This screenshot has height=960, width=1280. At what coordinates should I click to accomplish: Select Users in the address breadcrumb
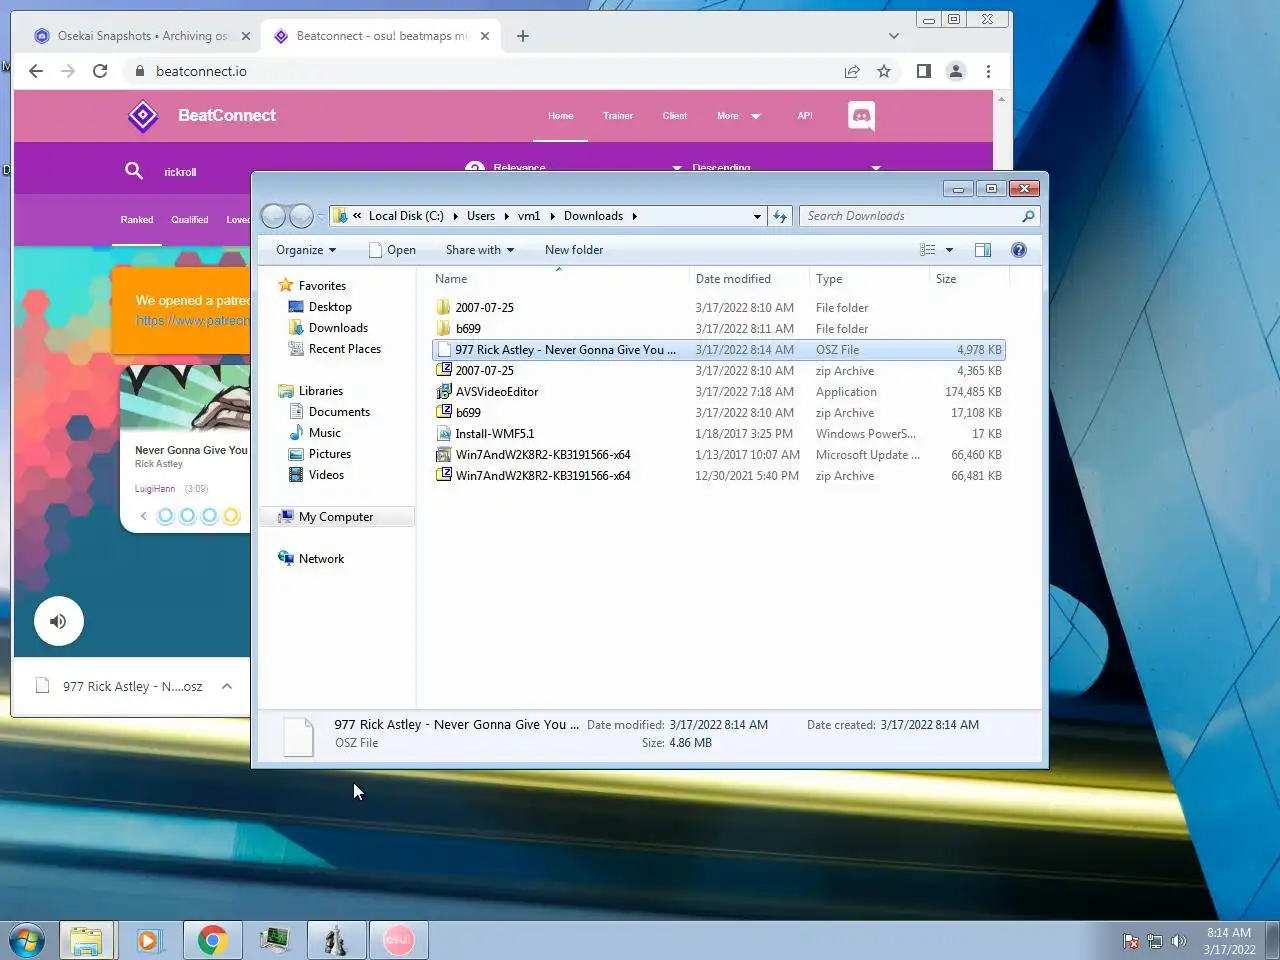(x=481, y=216)
